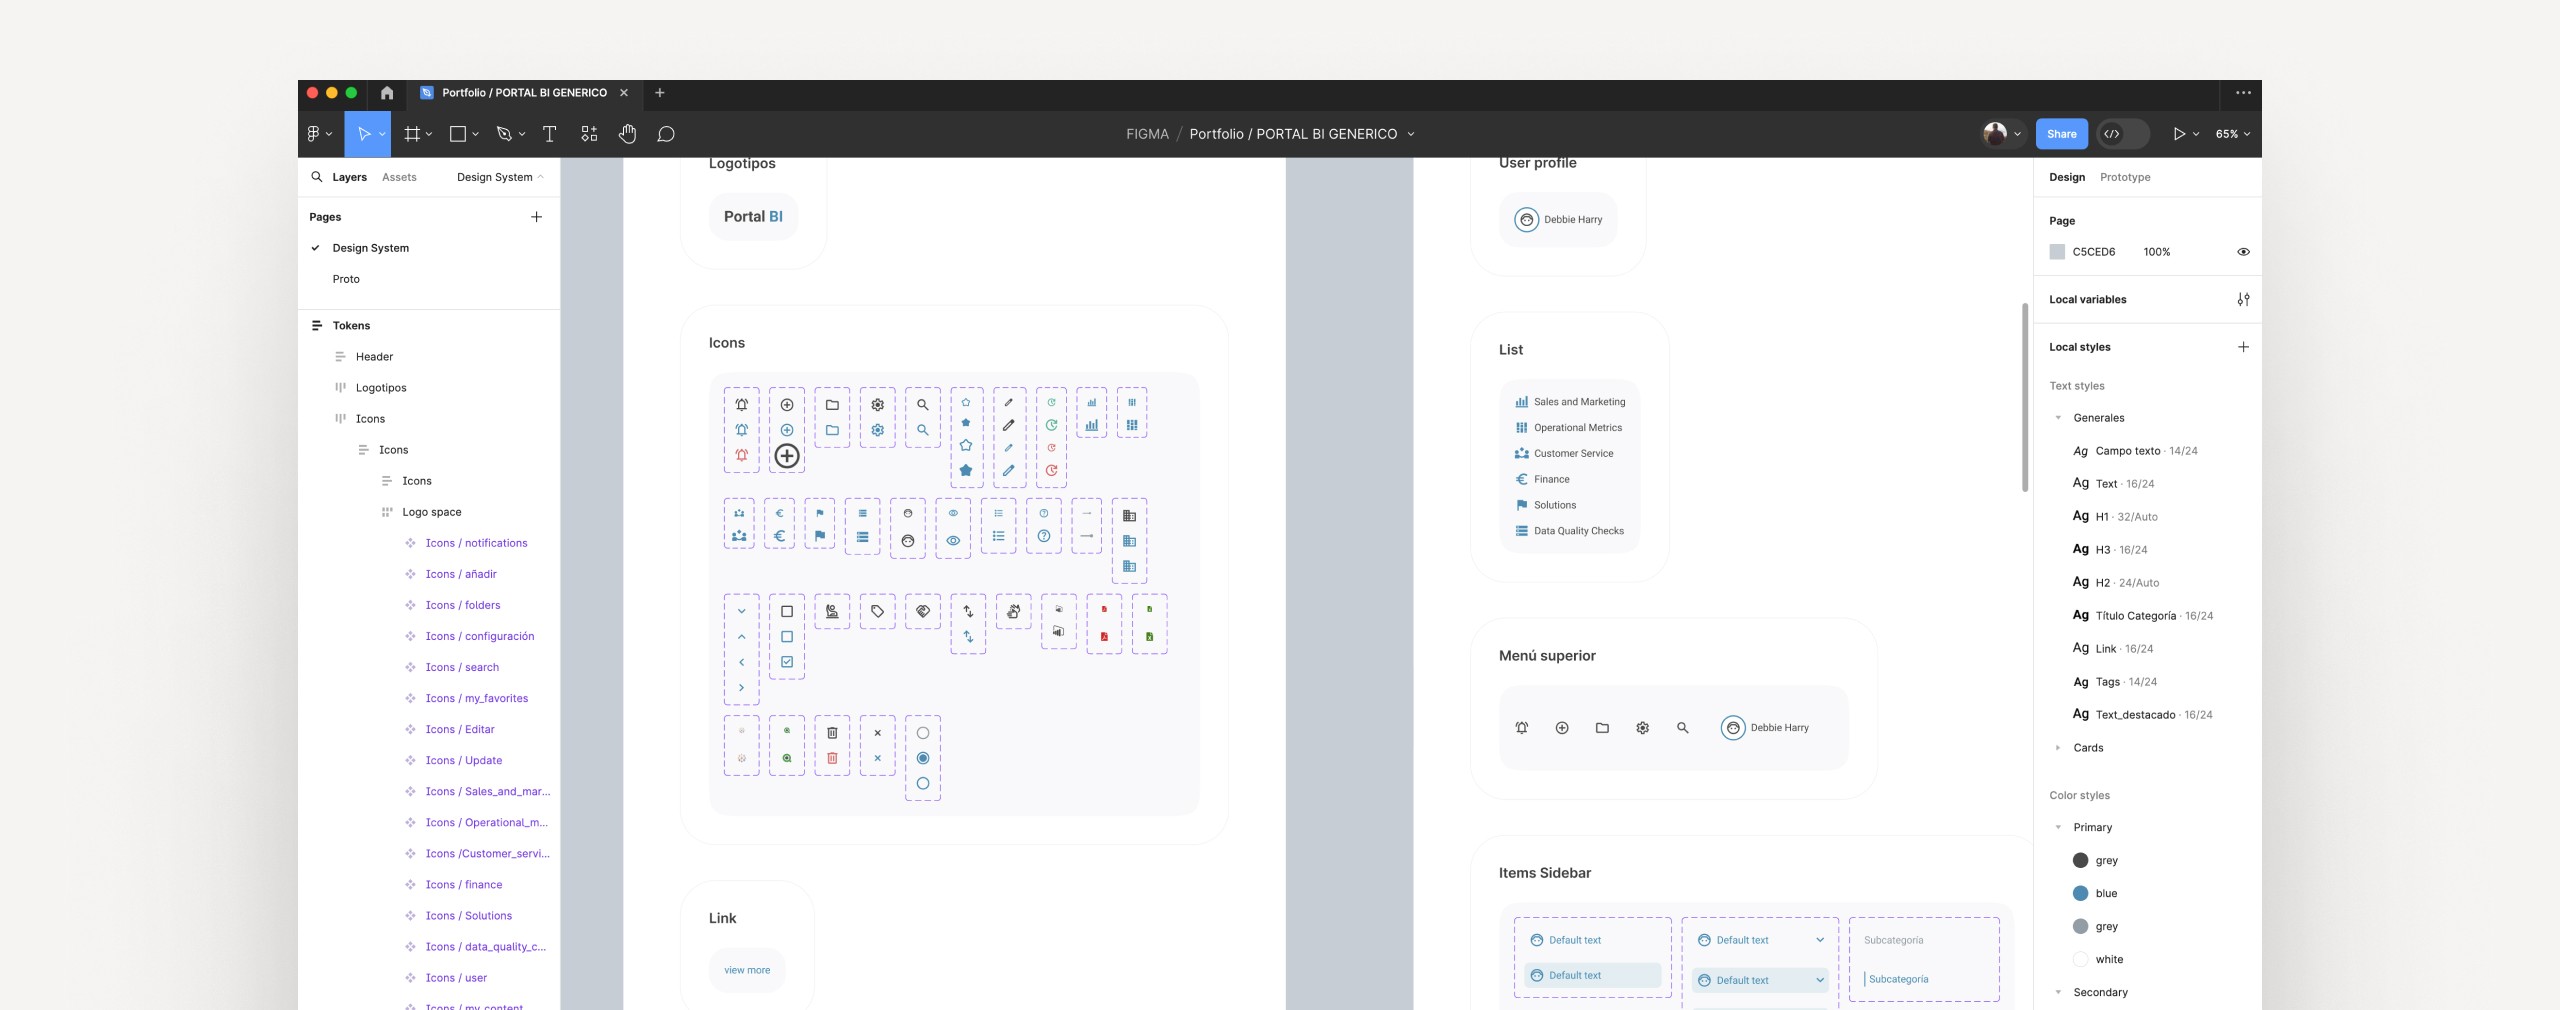Open the file name dropdown chevron
This screenshot has width=2560, height=1010.
click(x=1411, y=134)
